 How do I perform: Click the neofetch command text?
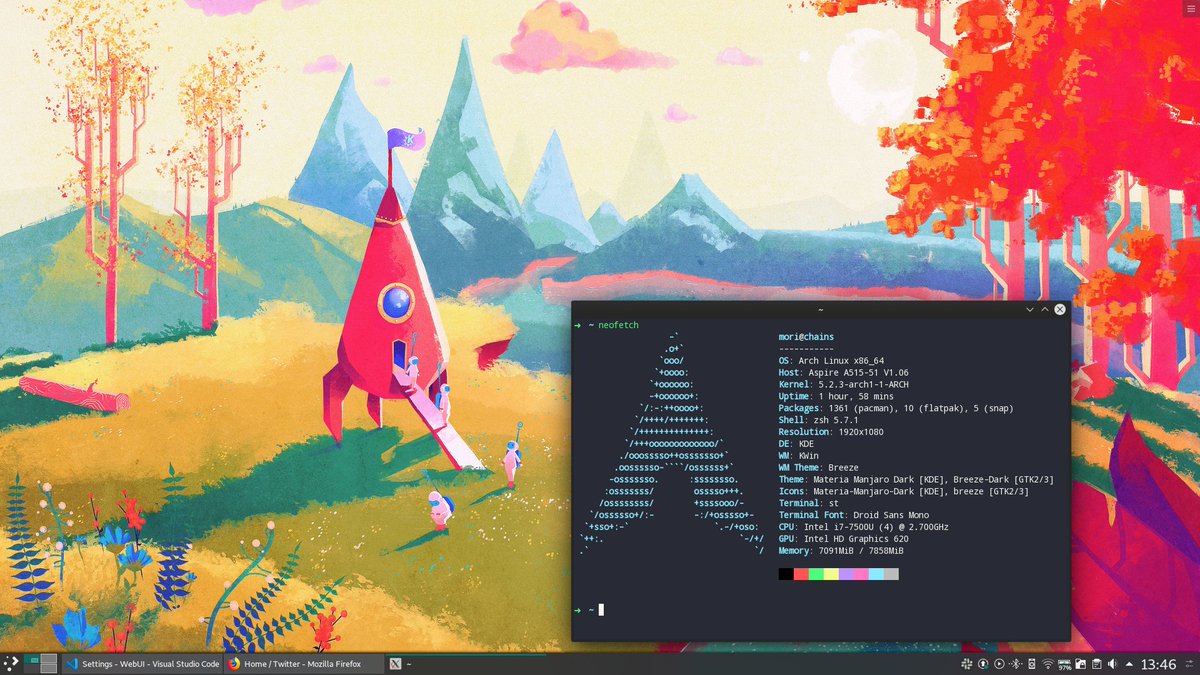(x=618, y=325)
